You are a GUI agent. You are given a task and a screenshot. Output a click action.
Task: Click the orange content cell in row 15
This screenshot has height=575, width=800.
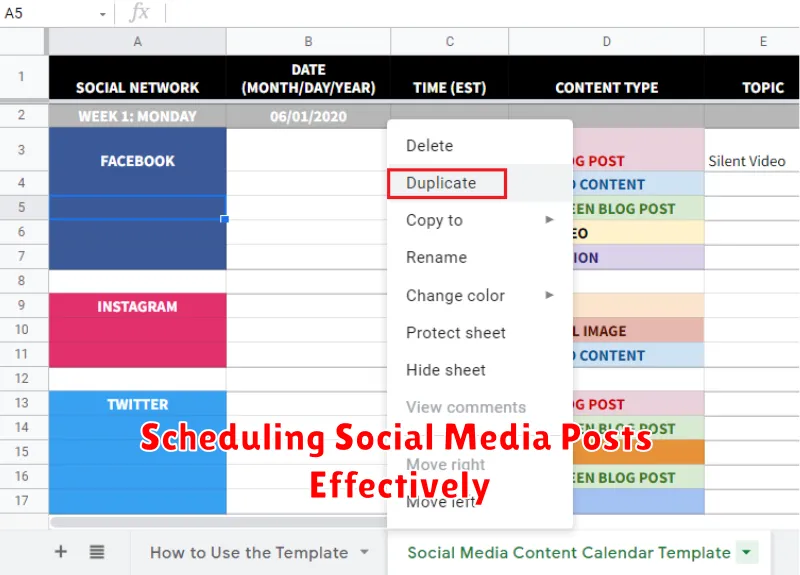click(638, 452)
